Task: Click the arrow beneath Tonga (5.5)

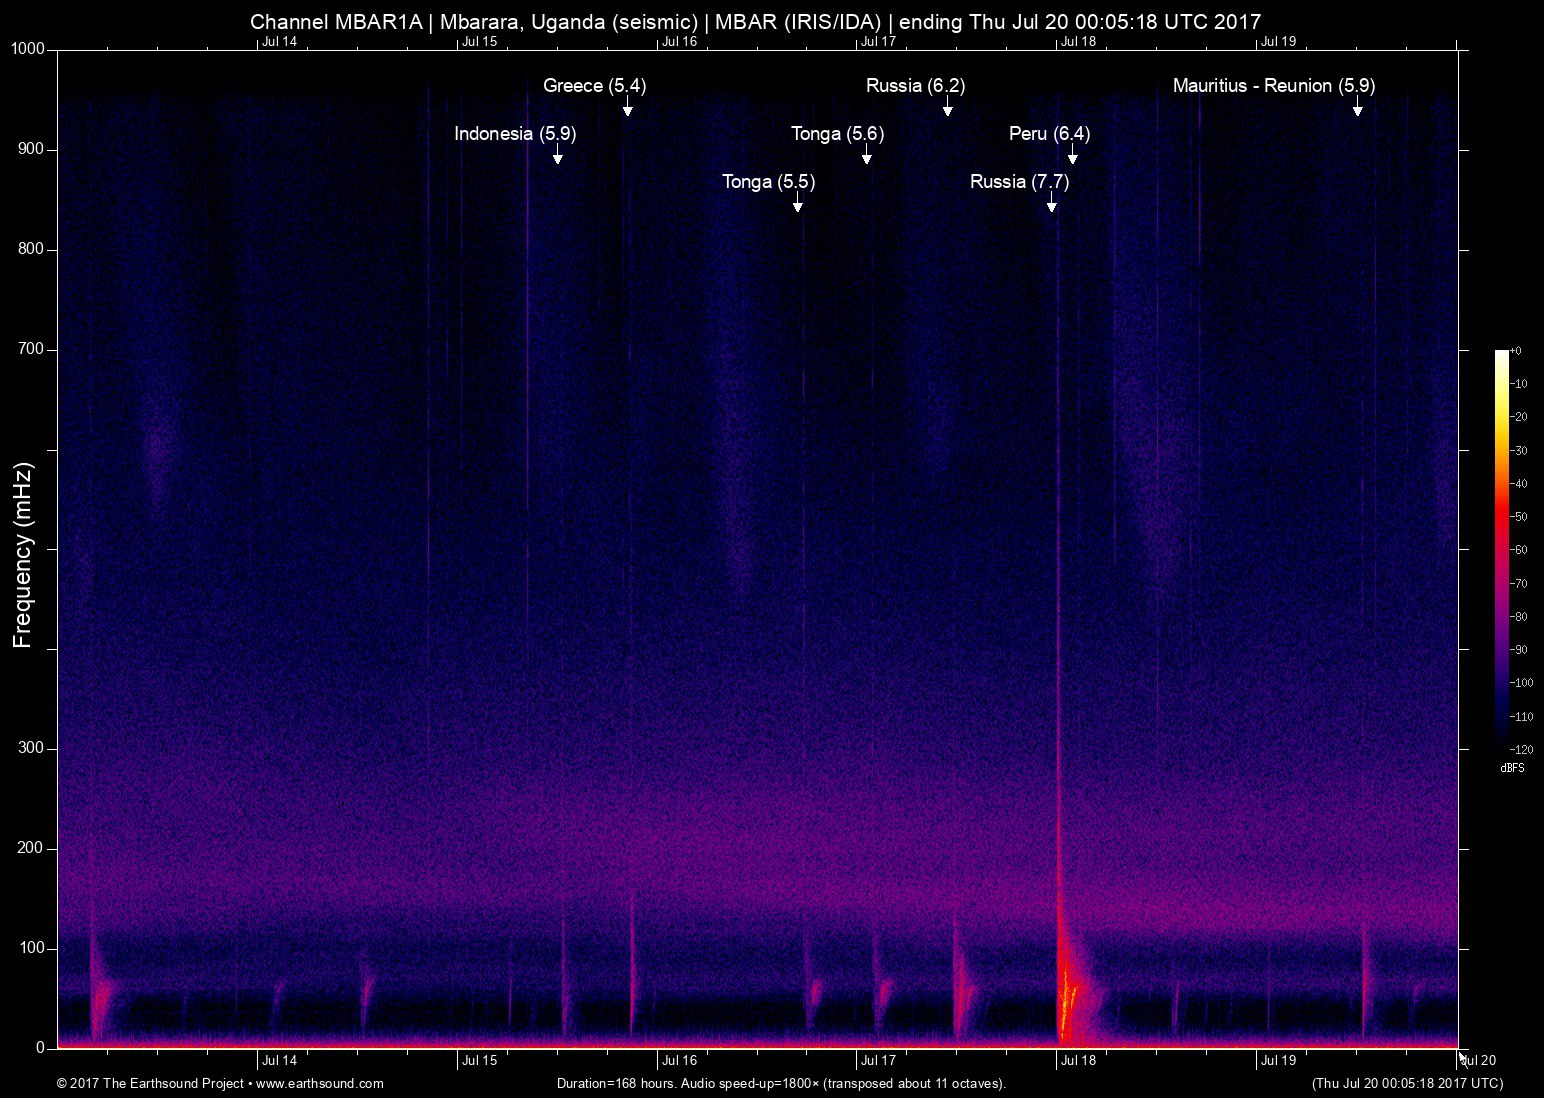Action: [797, 203]
